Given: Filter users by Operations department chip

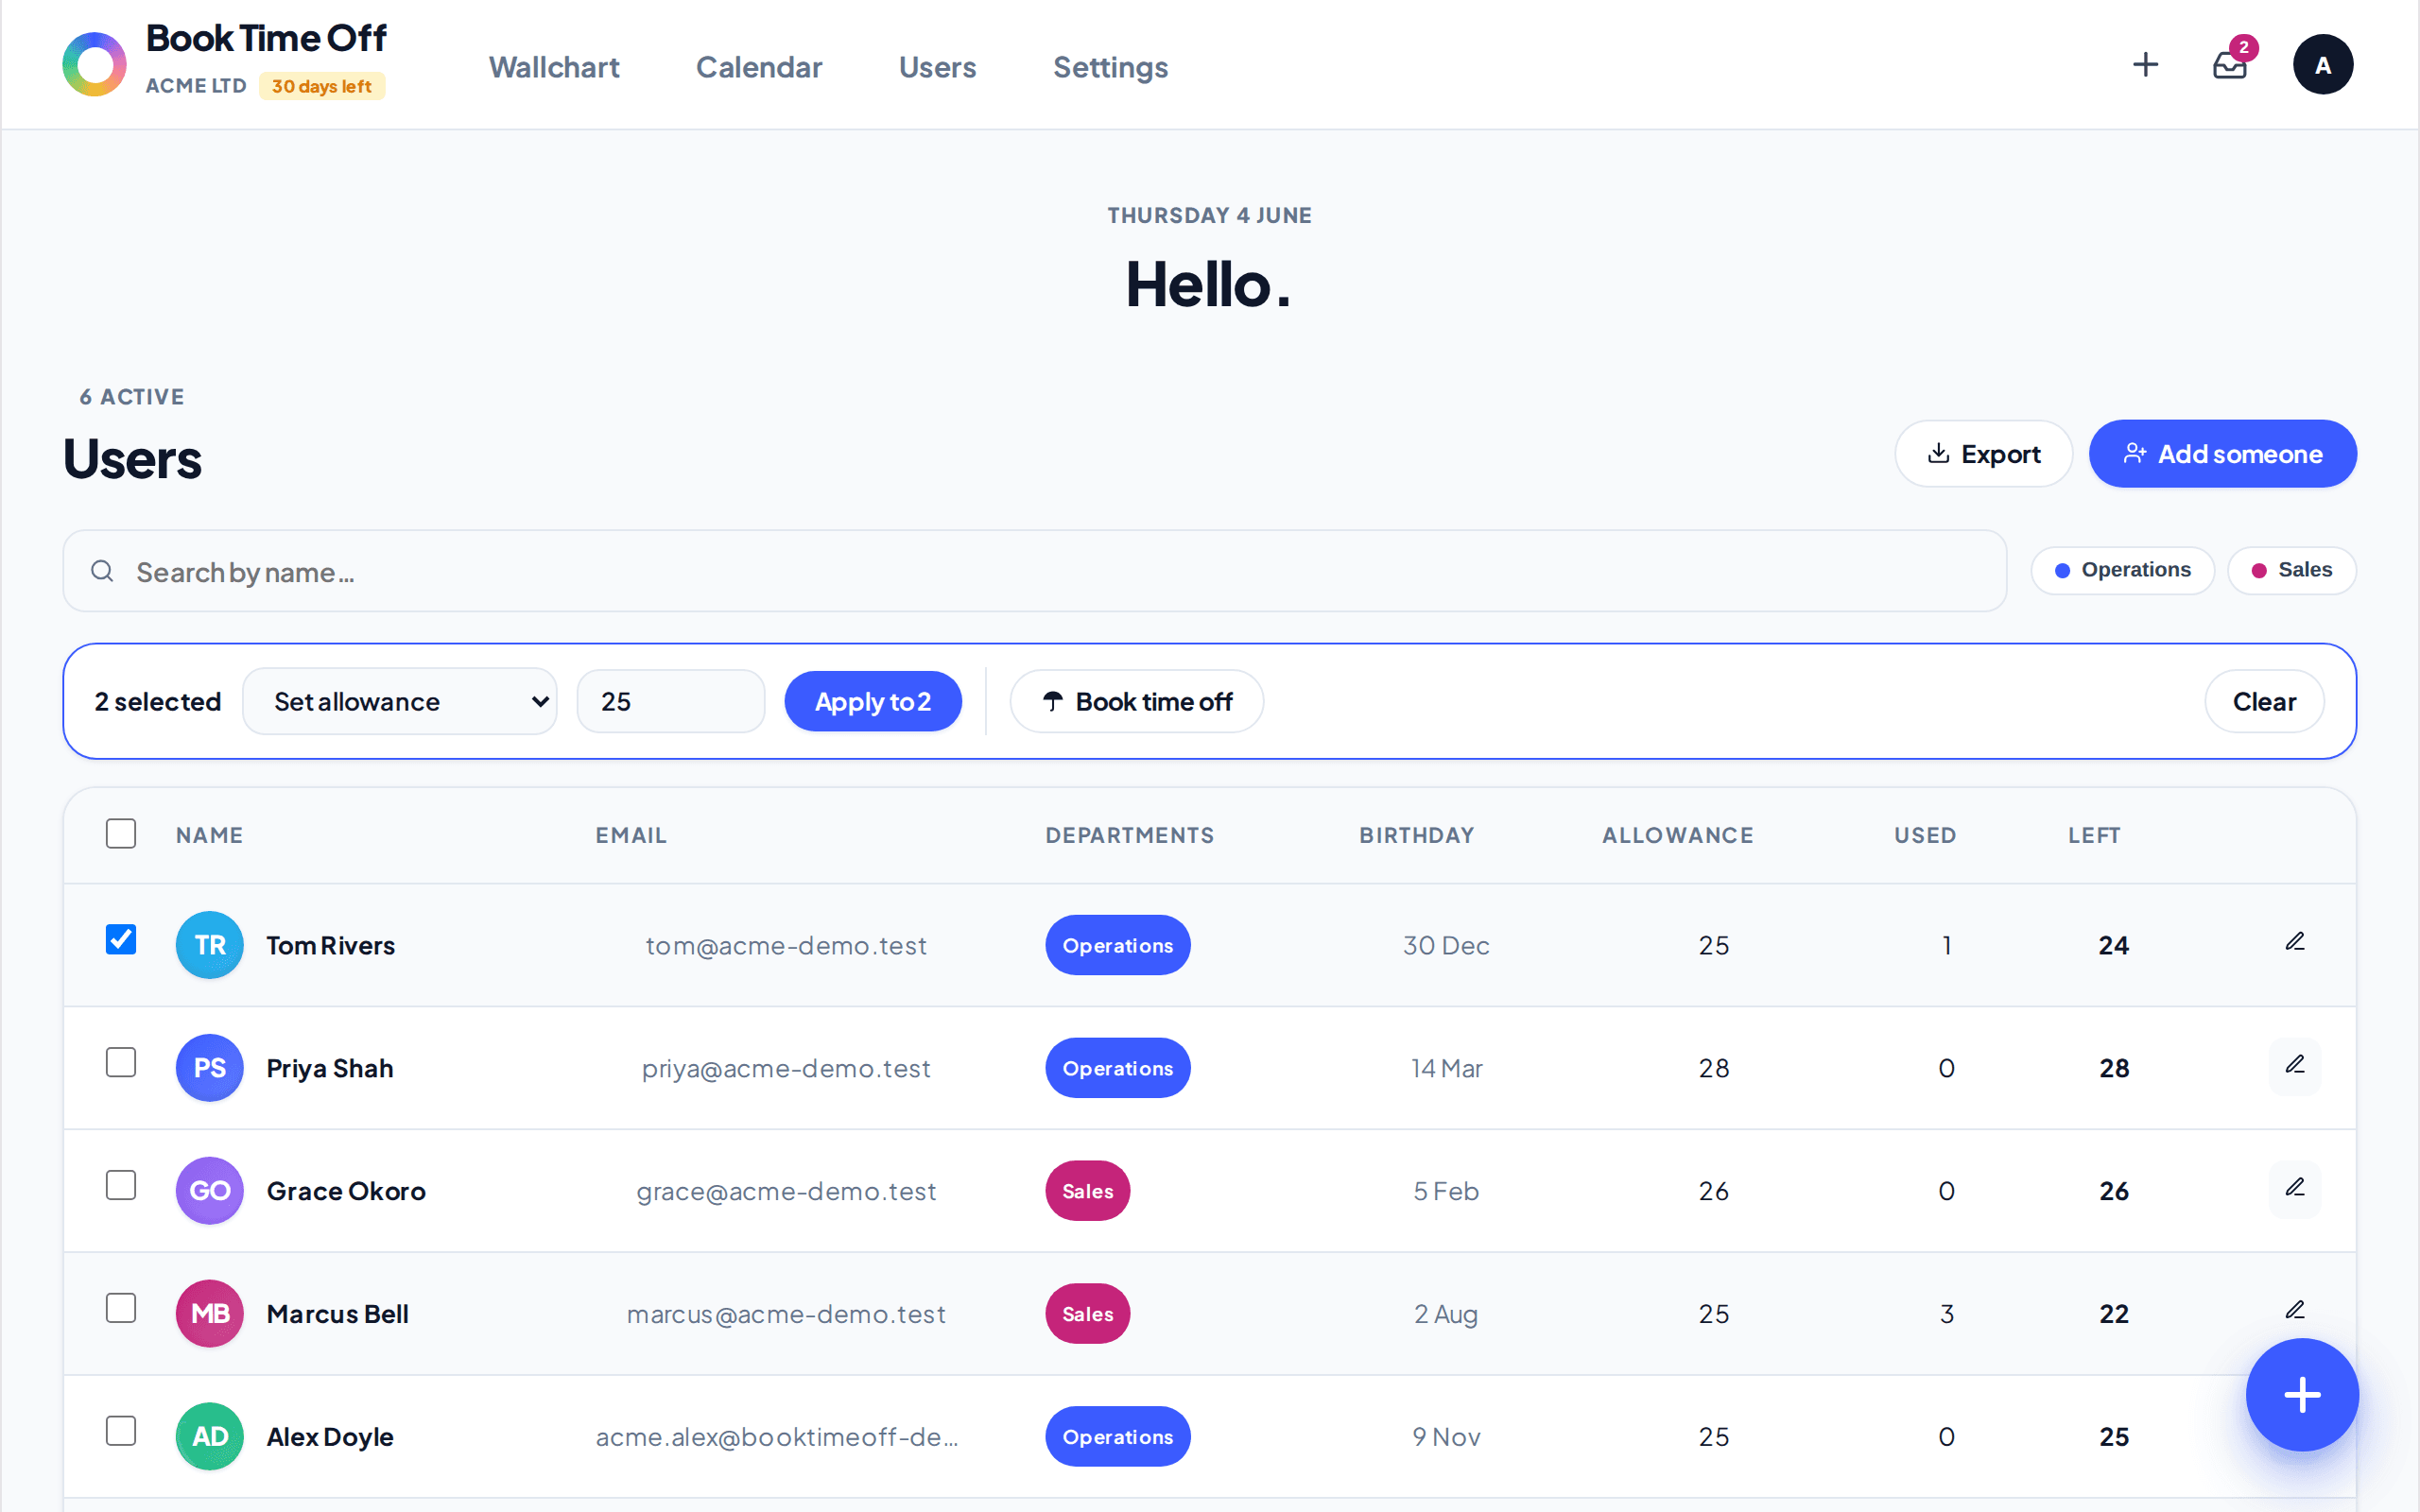Looking at the screenshot, I should 2122,570.
